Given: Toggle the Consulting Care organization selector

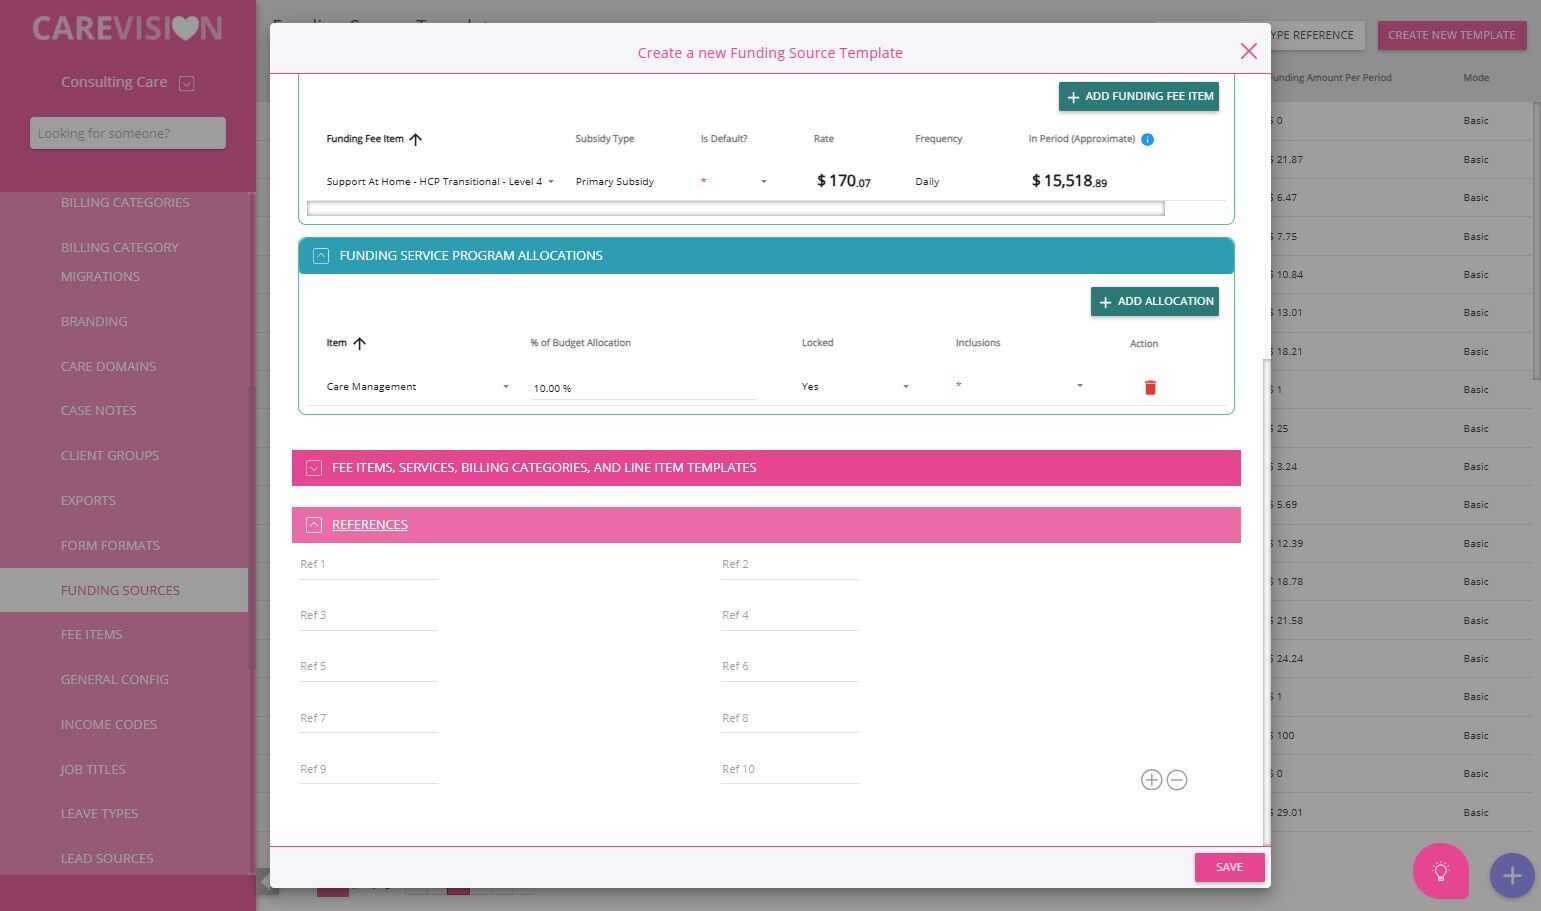Looking at the screenshot, I should 186,83.
